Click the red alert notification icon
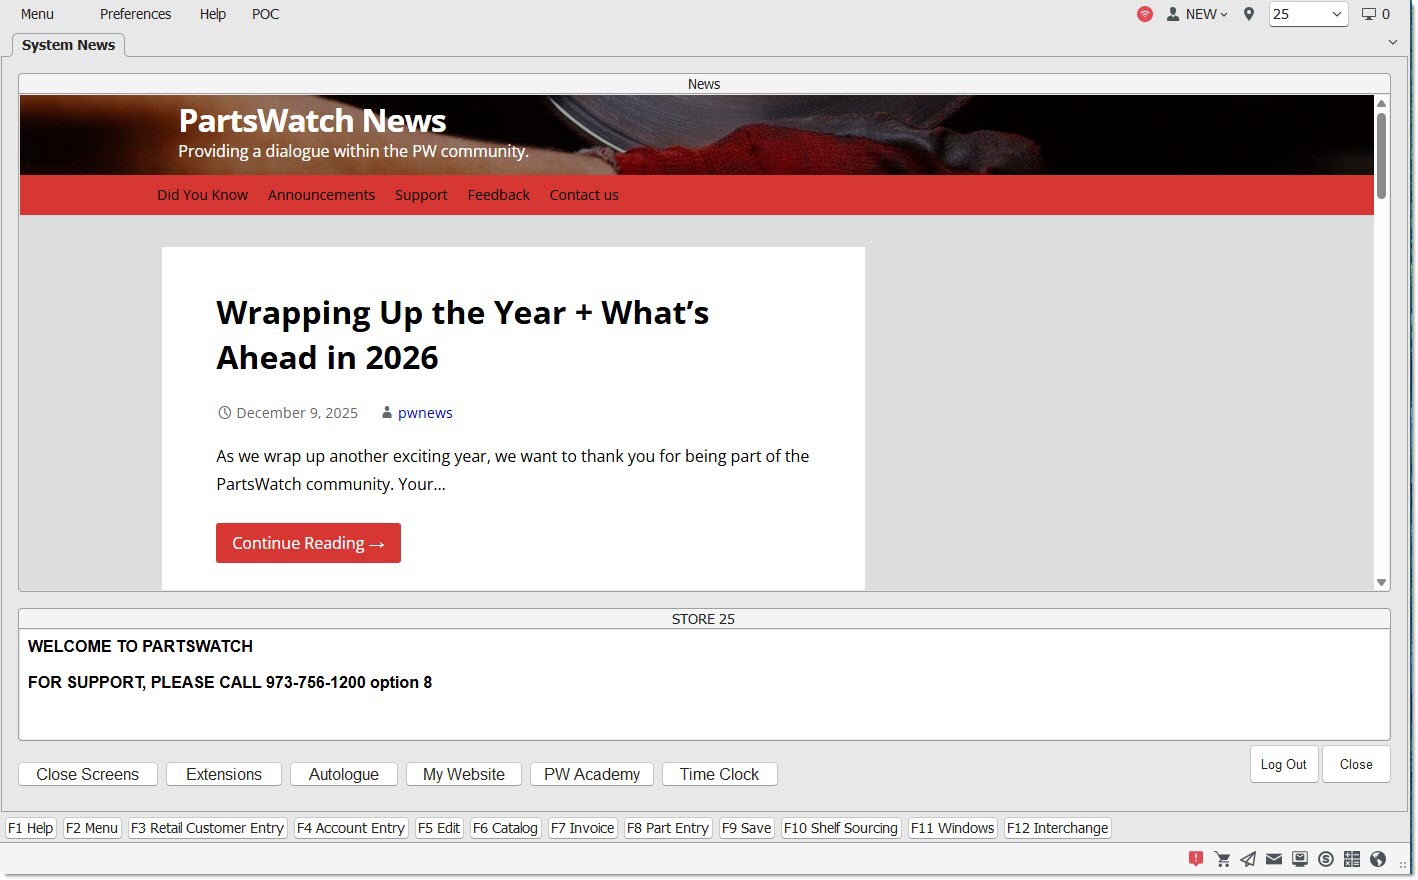The width and height of the screenshot is (1418, 880). [1195, 859]
